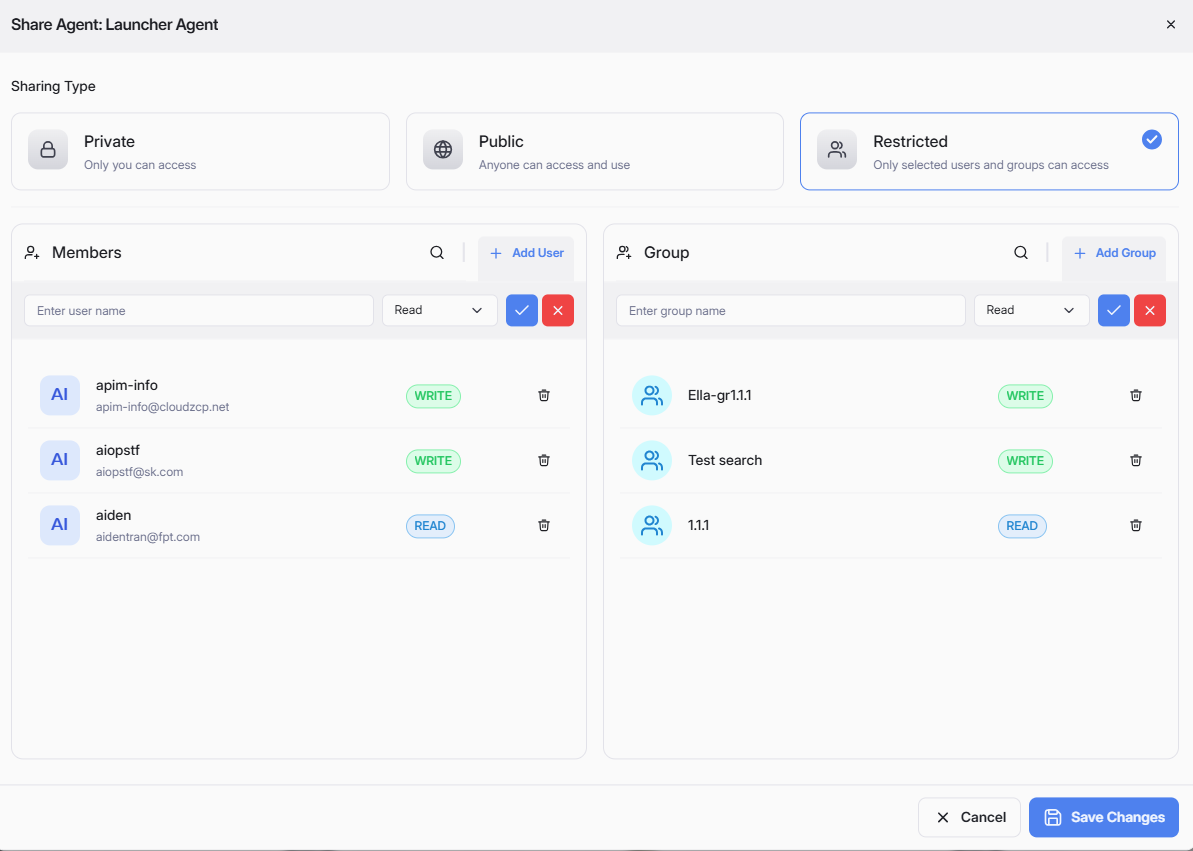Click READ badge for aiden
Viewport: 1193px width, 851px height.
pyautogui.click(x=430, y=526)
